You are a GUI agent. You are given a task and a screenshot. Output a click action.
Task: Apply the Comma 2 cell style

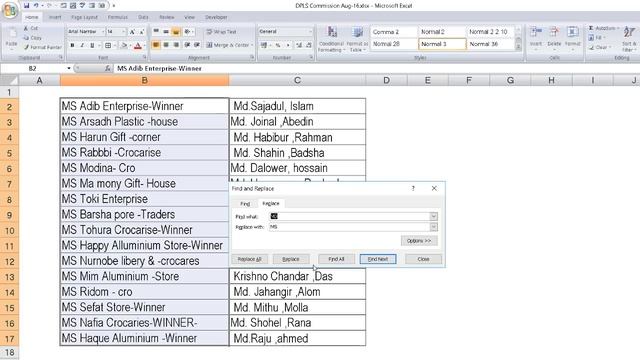coord(394,31)
